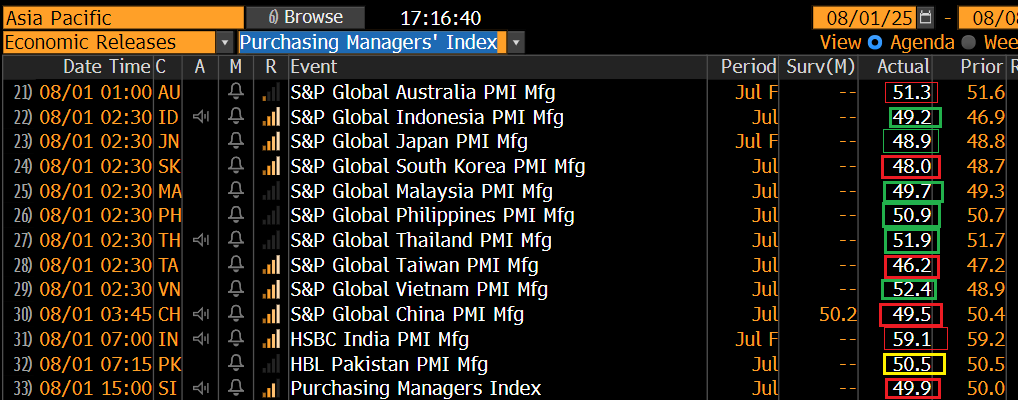Click the Prior value 46.9 for Indonesia
The image size is (1018, 400).
[985, 118]
